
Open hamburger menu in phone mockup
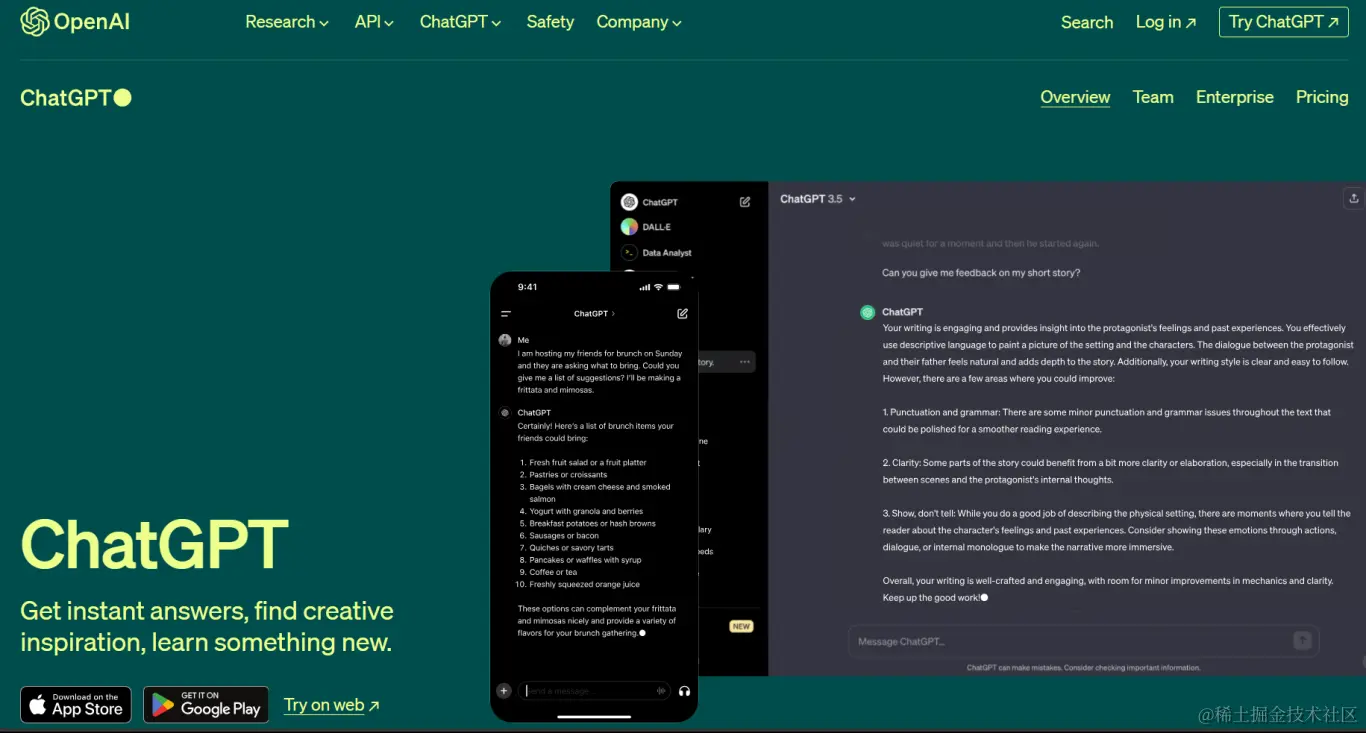tap(506, 314)
